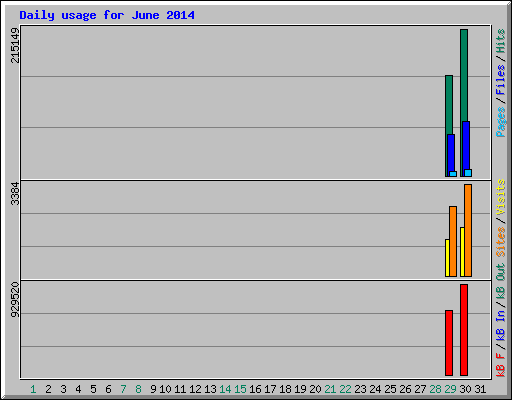Click the 'Hits' legend label
This screenshot has width=512, height=400.
[x=500, y=41]
